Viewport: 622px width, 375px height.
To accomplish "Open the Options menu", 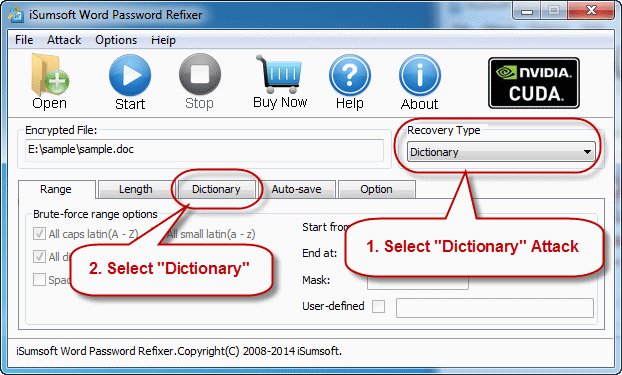I will pyautogui.click(x=116, y=40).
